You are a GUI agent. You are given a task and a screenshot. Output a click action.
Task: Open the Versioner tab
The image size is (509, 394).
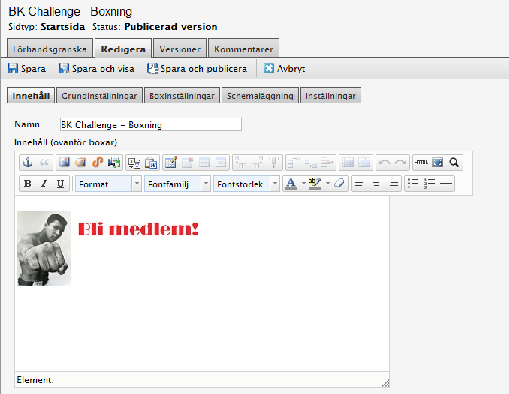[180, 49]
